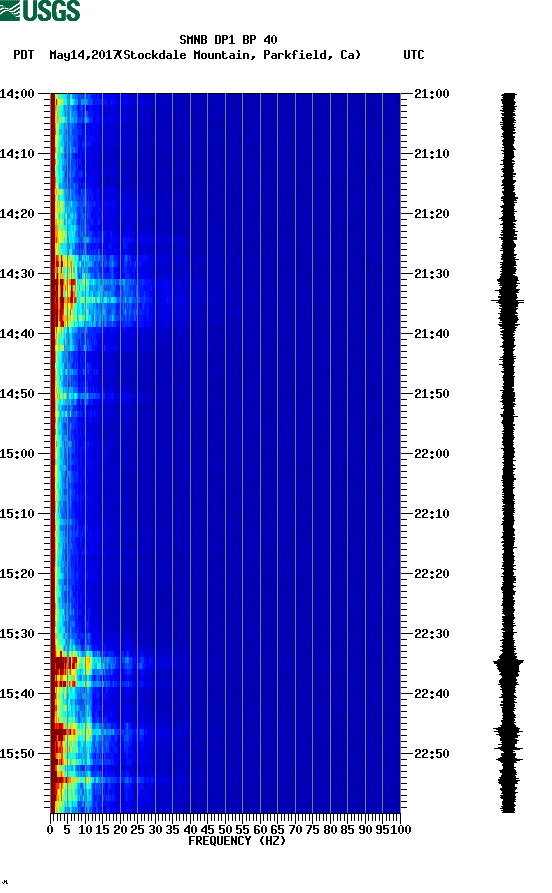Click the 14:10 PDT time label
This screenshot has height=893, width=552.
(17, 154)
